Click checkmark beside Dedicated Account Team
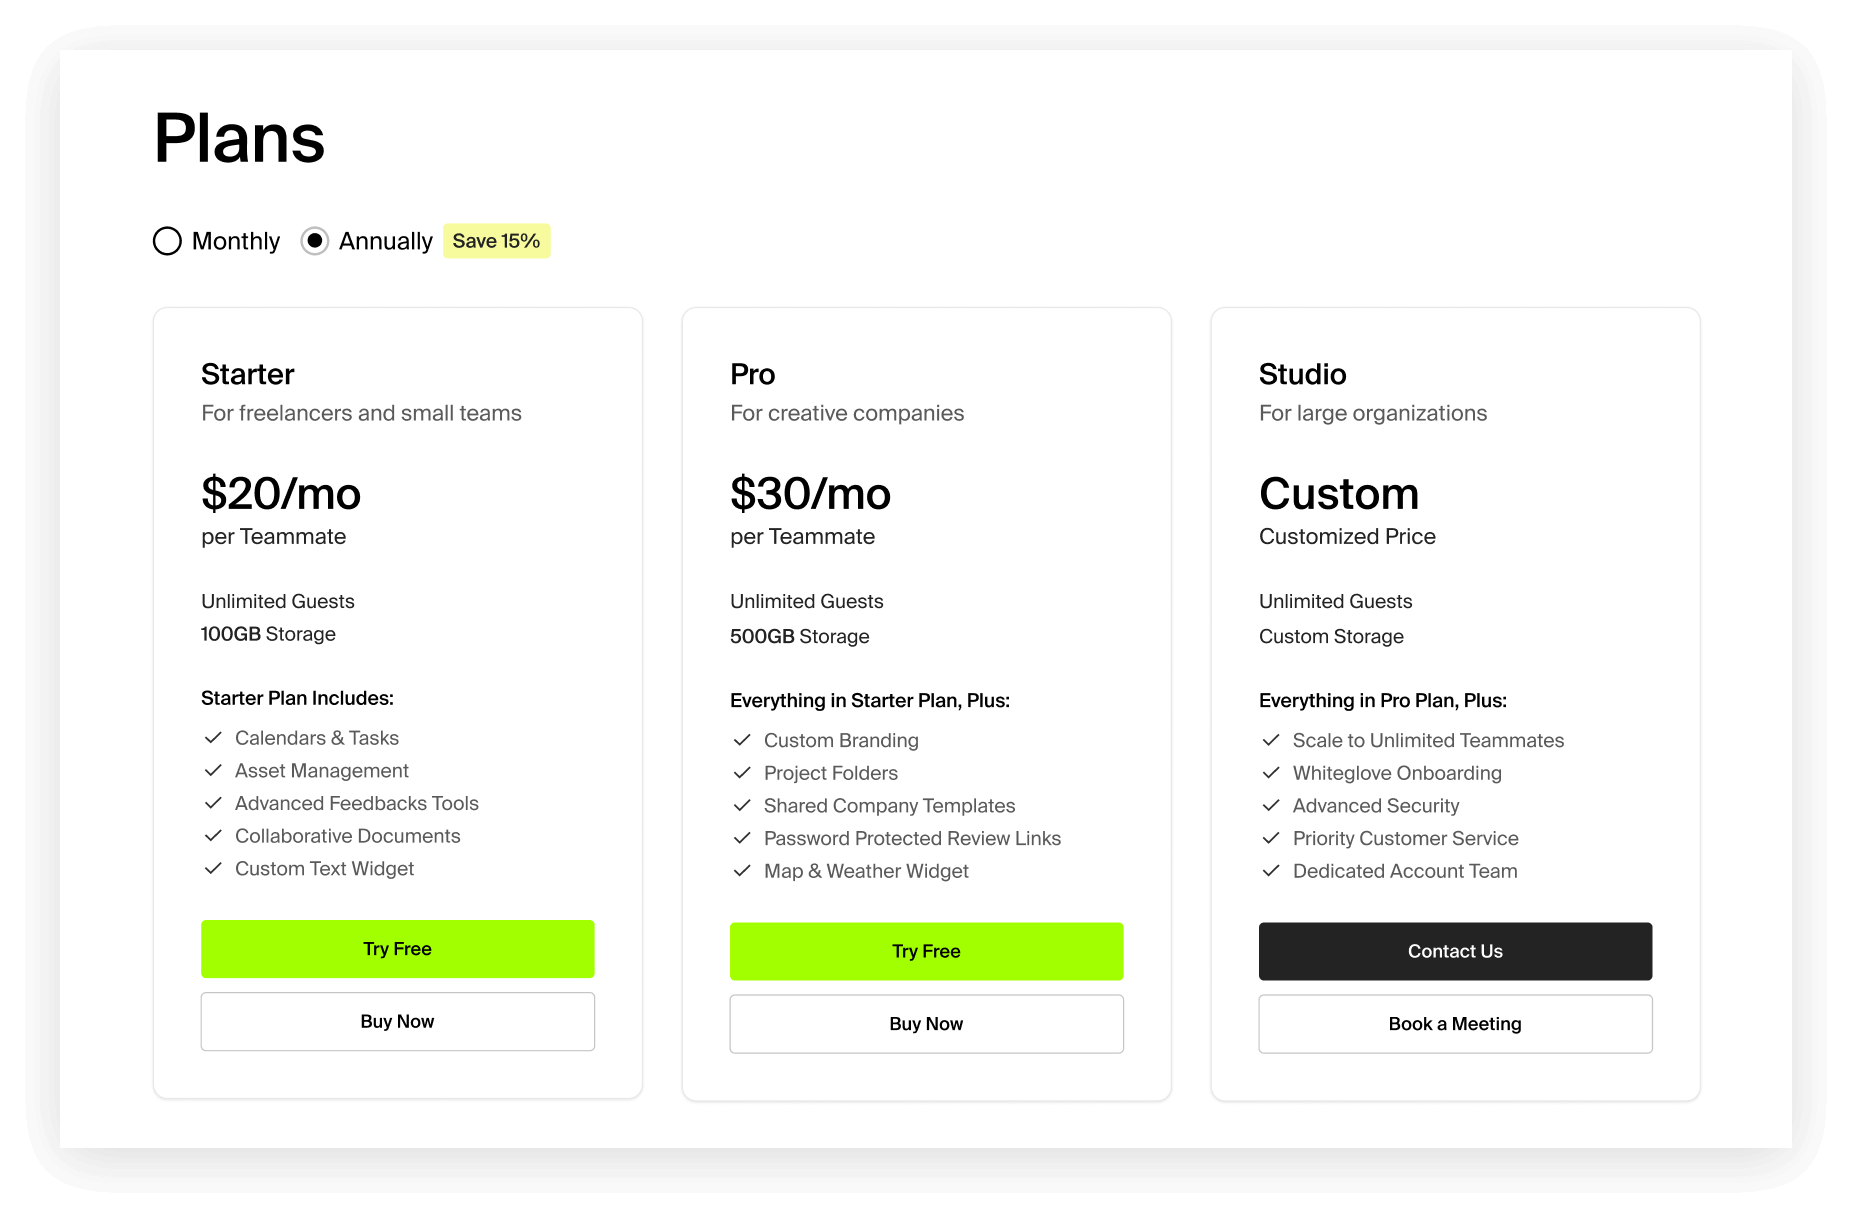The image size is (1852, 1218). (1271, 871)
